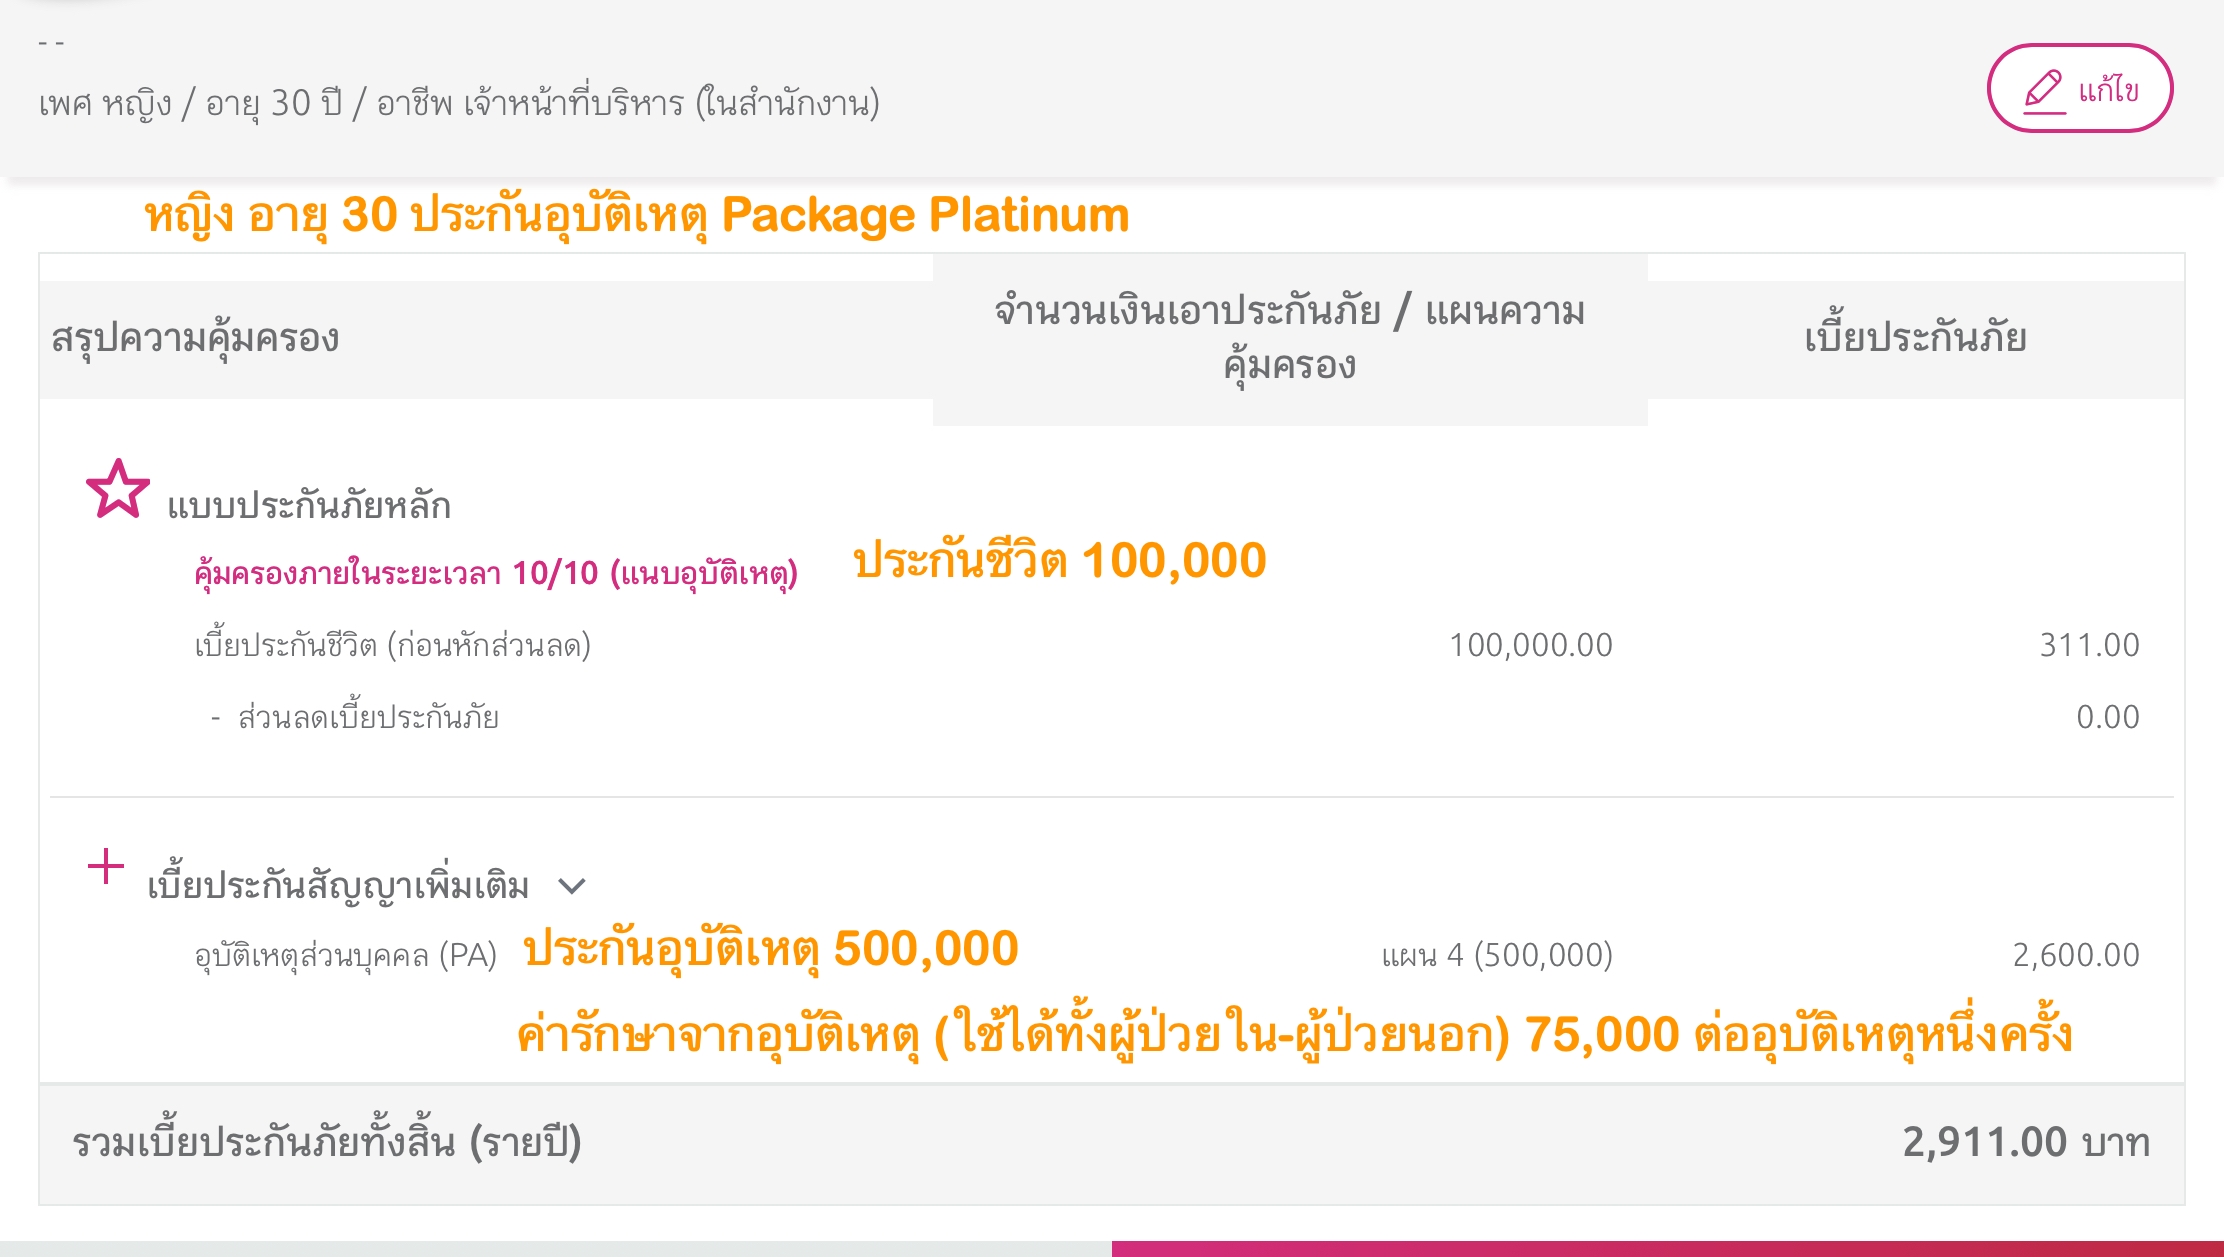2224x1257 pixels.
Task: Select the แบบประกันภัยหลัก heading
Action: pyautogui.click(x=309, y=506)
